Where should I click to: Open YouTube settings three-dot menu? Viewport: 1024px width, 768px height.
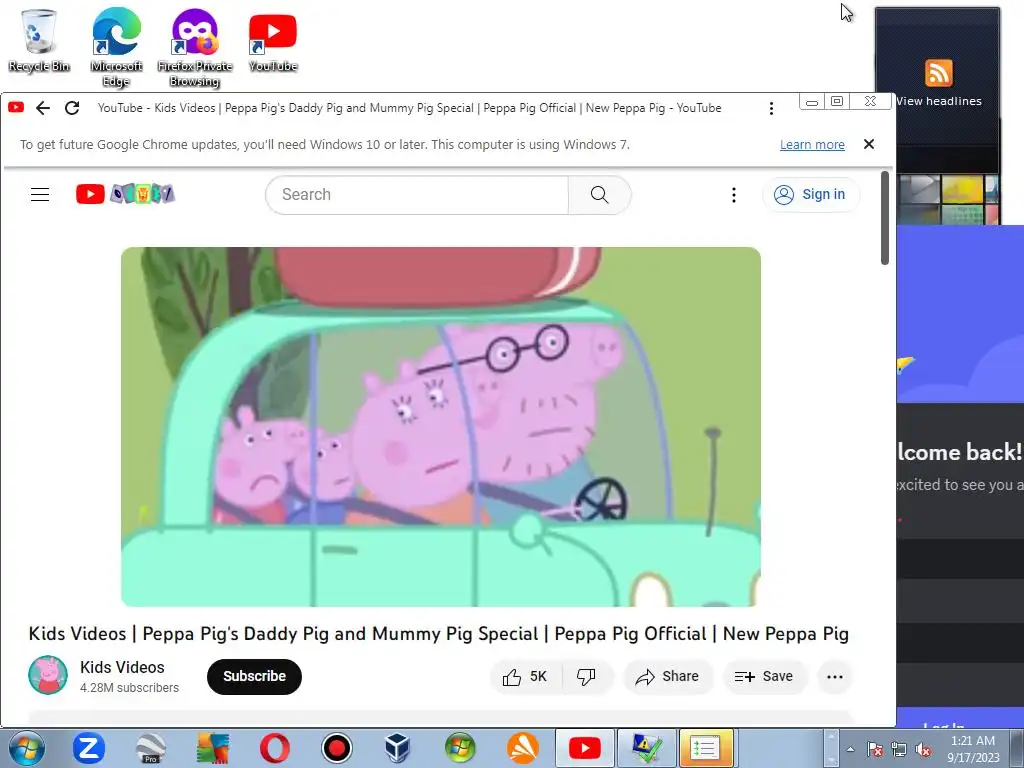coord(733,195)
